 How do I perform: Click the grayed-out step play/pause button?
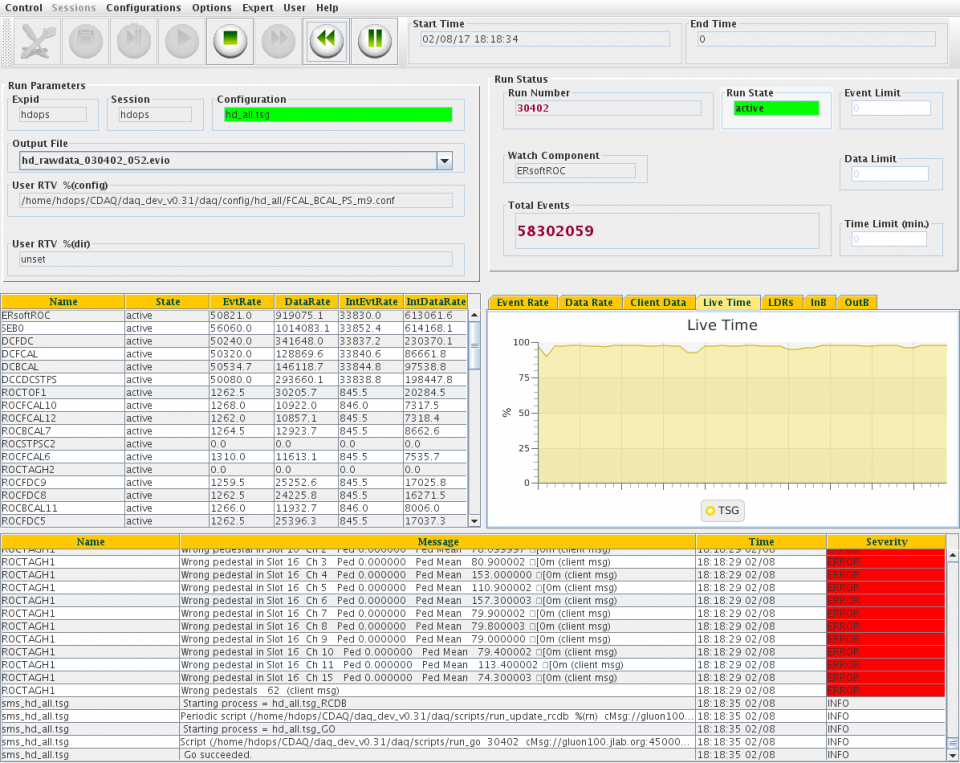[x=133, y=40]
